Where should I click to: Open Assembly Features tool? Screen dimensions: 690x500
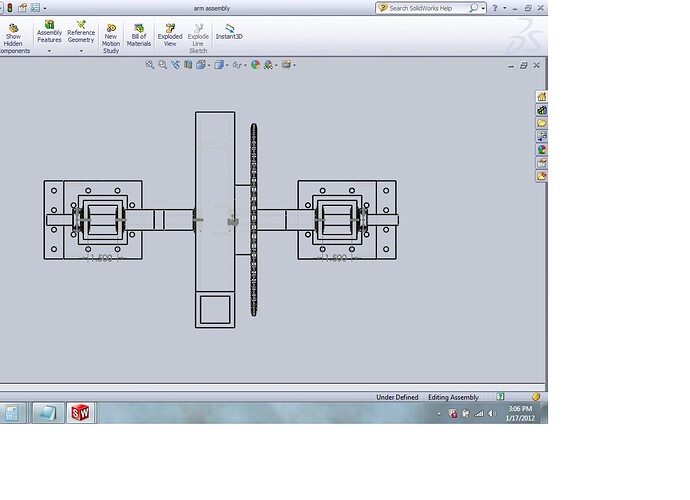pyautogui.click(x=49, y=32)
